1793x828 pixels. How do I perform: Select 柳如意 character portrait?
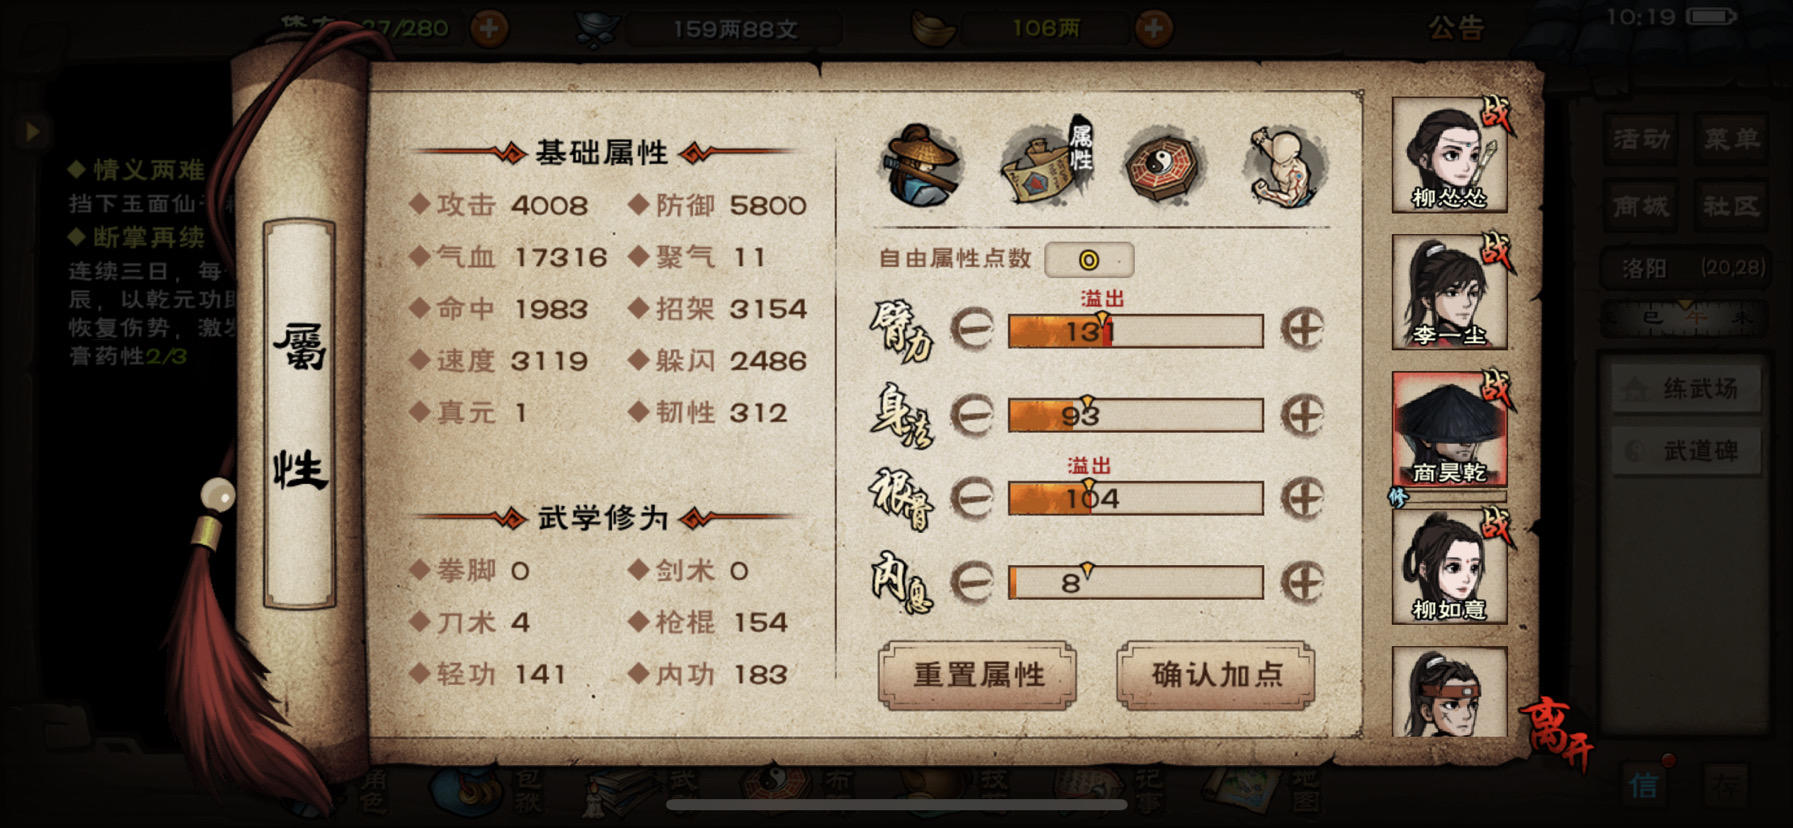click(x=1449, y=566)
